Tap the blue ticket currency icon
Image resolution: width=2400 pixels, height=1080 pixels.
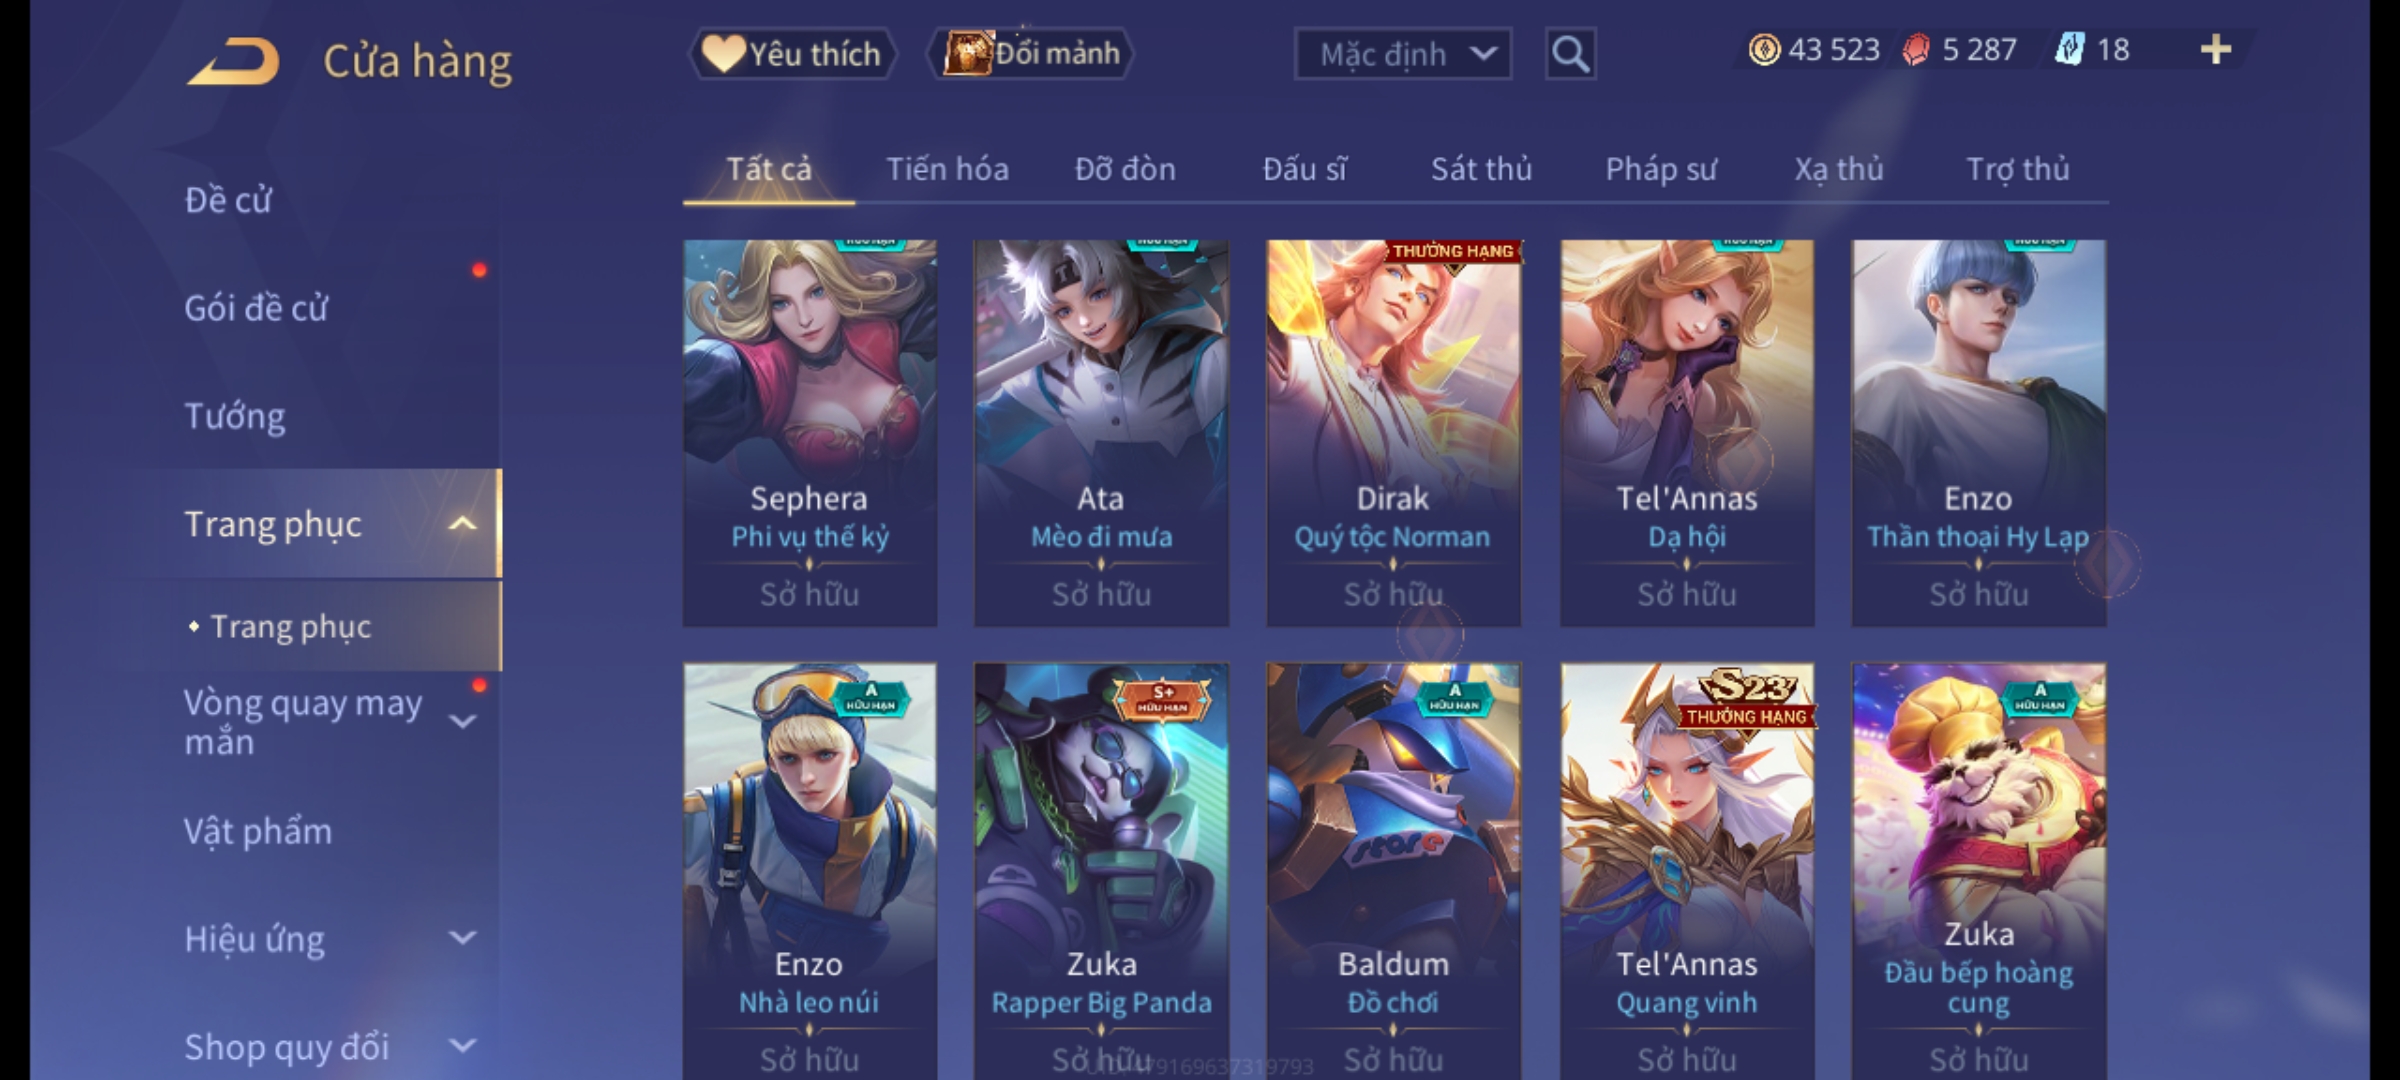point(2069,50)
